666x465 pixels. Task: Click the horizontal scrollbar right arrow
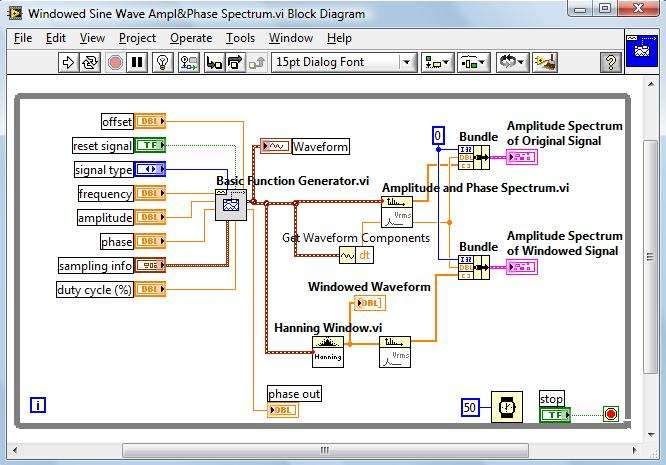pos(635,450)
